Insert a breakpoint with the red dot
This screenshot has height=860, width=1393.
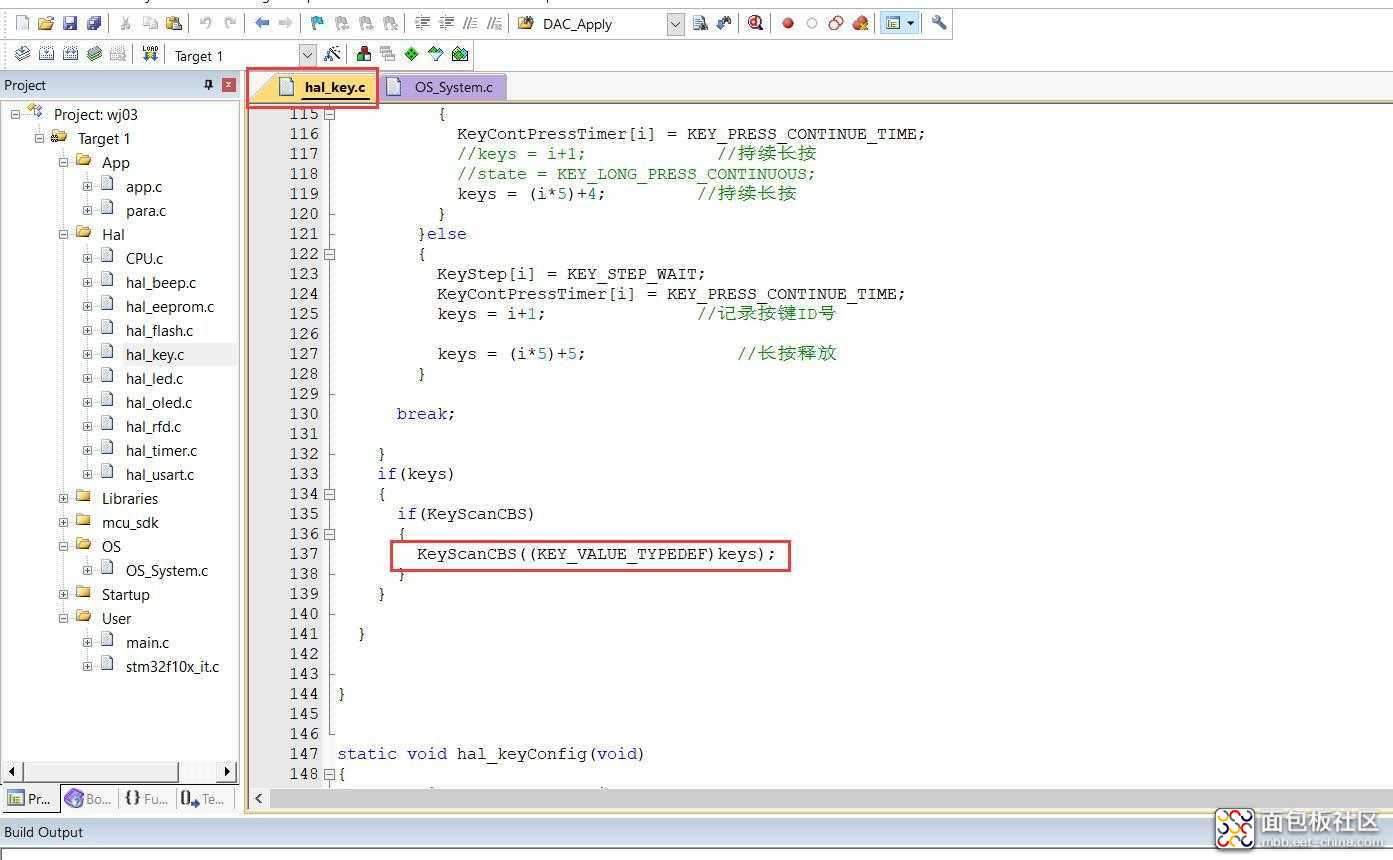[788, 23]
